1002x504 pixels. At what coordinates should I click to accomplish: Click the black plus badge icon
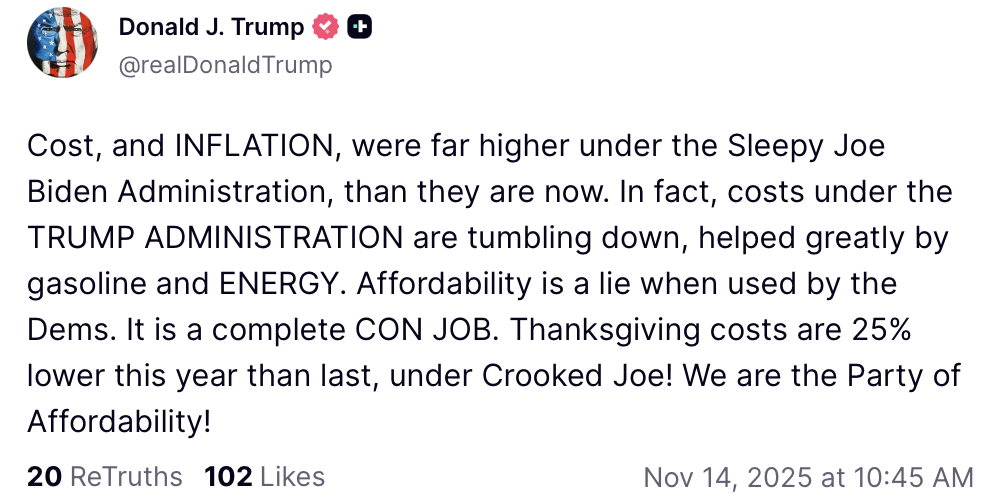[x=359, y=28]
